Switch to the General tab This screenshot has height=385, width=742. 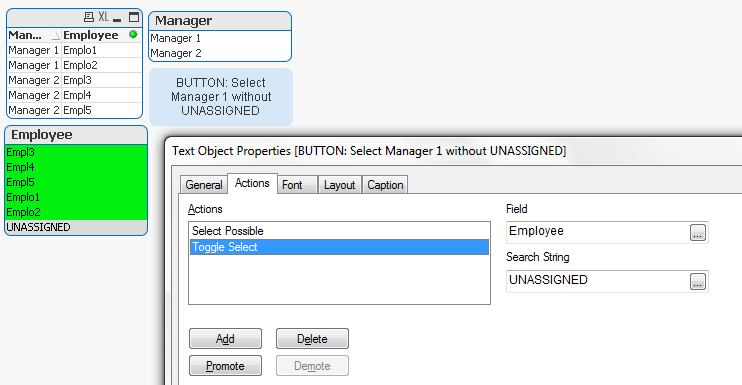coord(204,185)
